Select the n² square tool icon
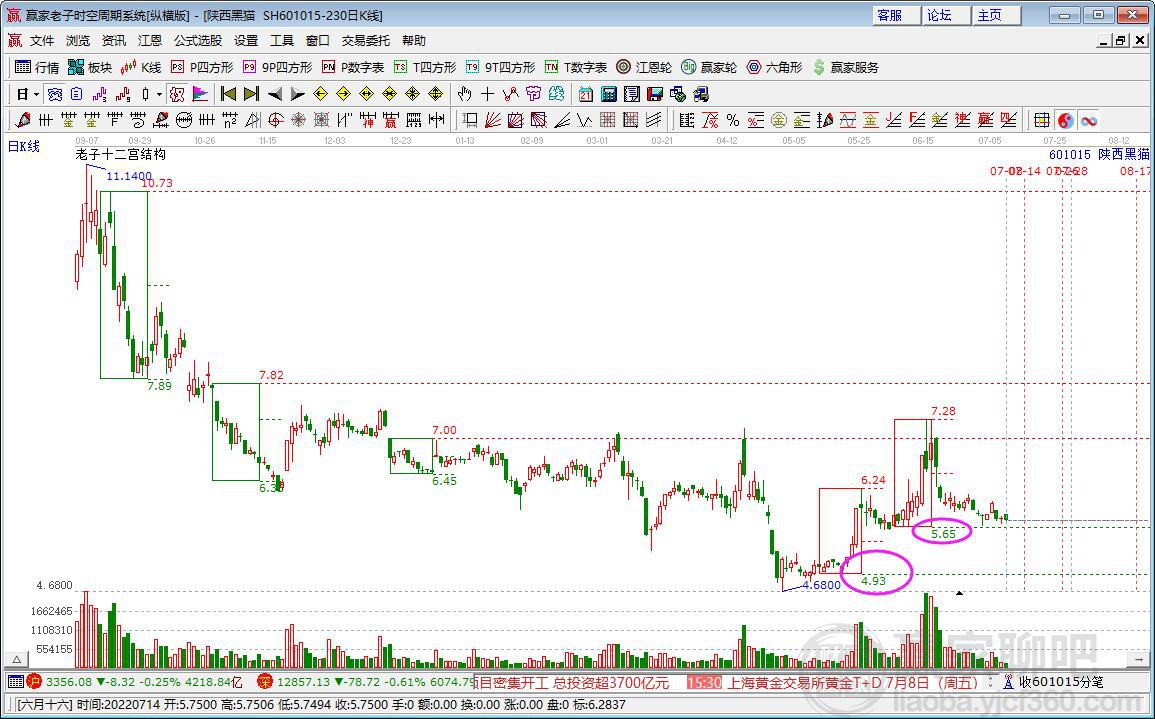Image resolution: width=1155 pixels, height=719 pixels. pyautogui.click(x=229, y=119)
